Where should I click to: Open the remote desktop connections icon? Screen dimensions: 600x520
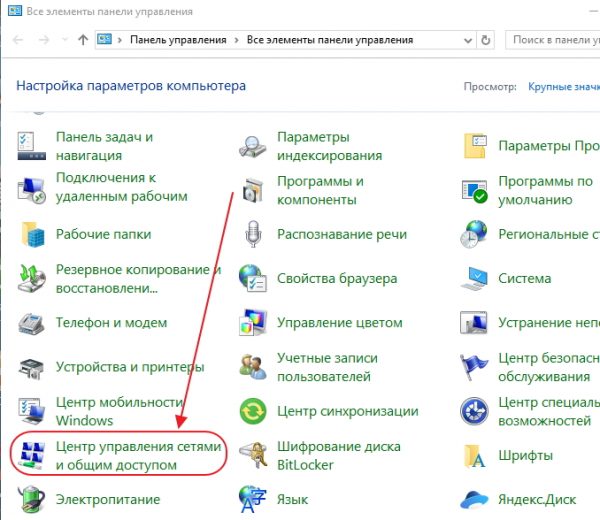(31, 190)
